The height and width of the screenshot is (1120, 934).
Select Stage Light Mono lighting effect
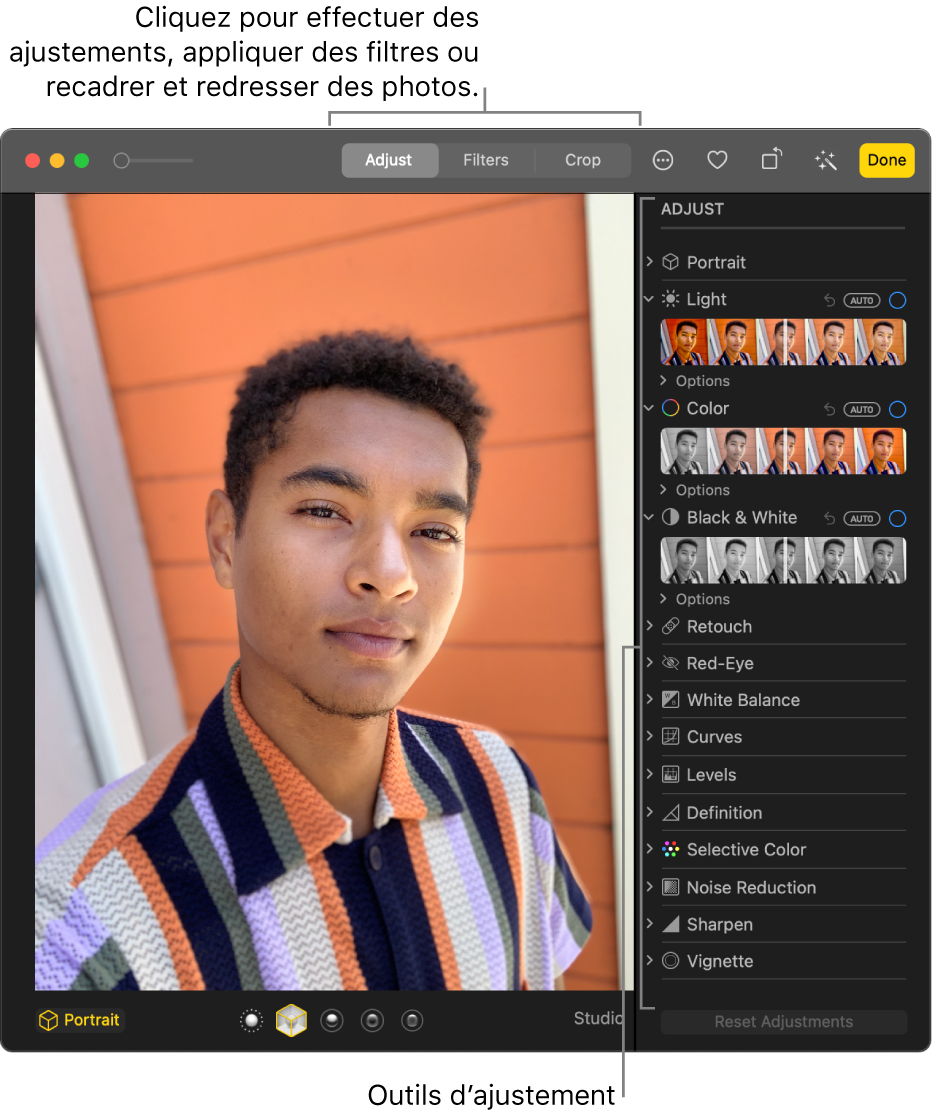(x=412, y=1021)
